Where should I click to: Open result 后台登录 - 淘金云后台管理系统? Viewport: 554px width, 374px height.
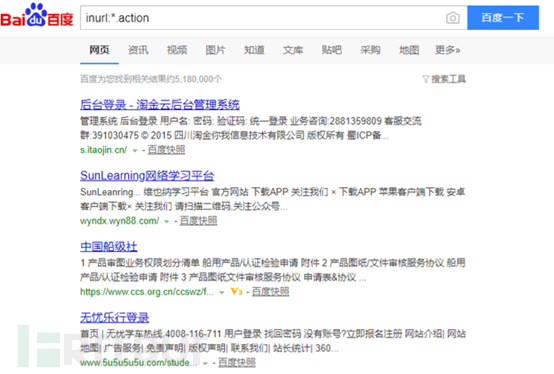click(160, 105)
